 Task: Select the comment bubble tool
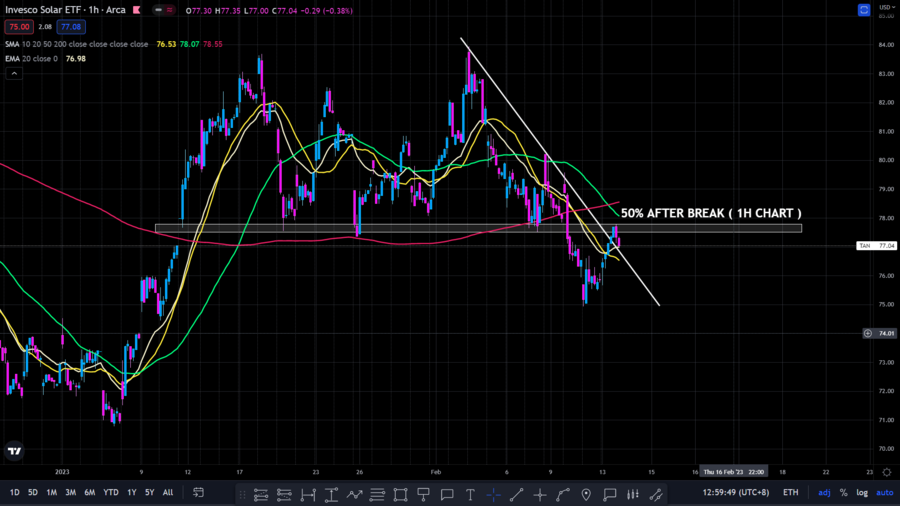click(447, 495)
